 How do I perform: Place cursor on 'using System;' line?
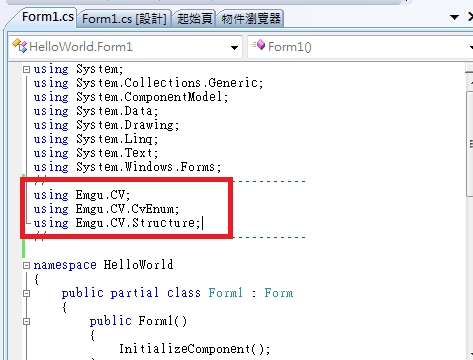78,69
